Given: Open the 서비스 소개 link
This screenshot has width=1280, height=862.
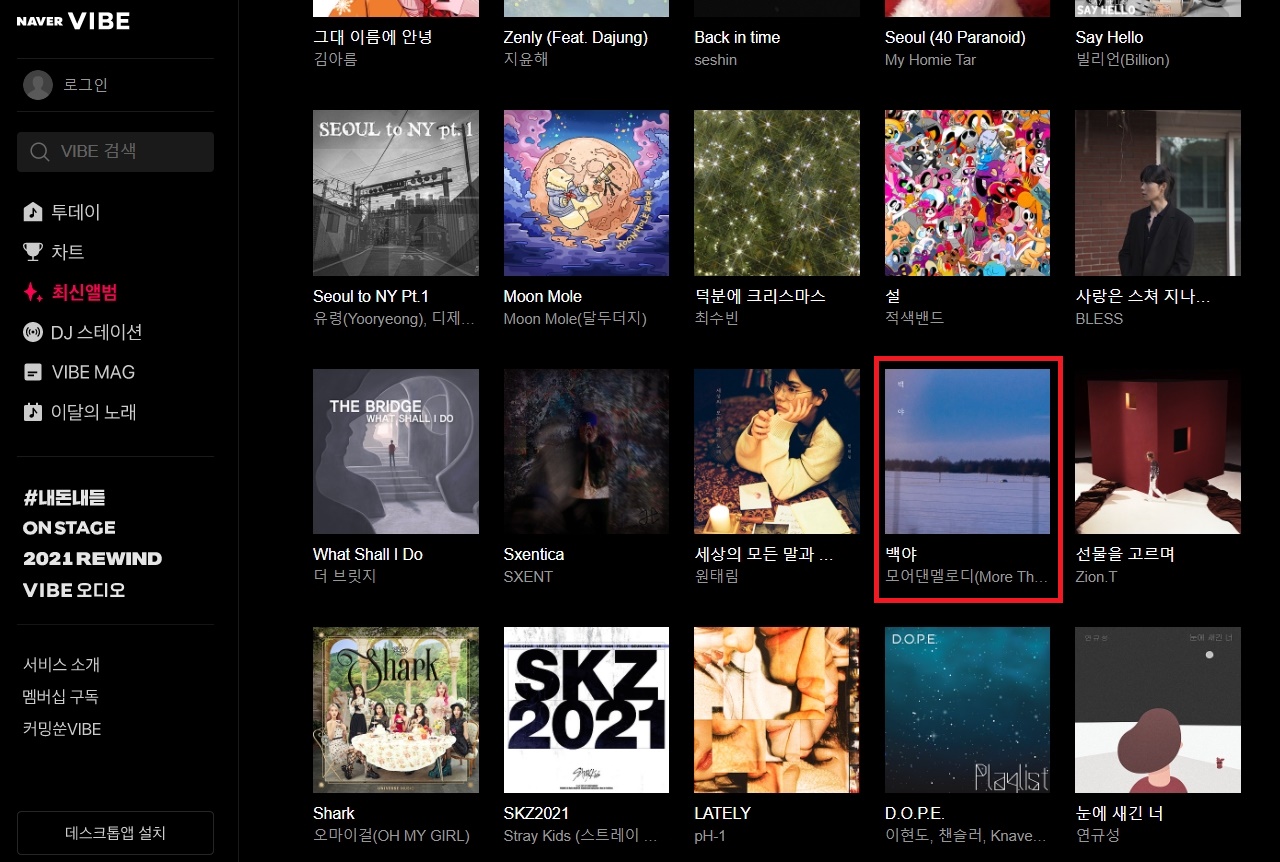Looking at the screenshot, I should [61, 665].
